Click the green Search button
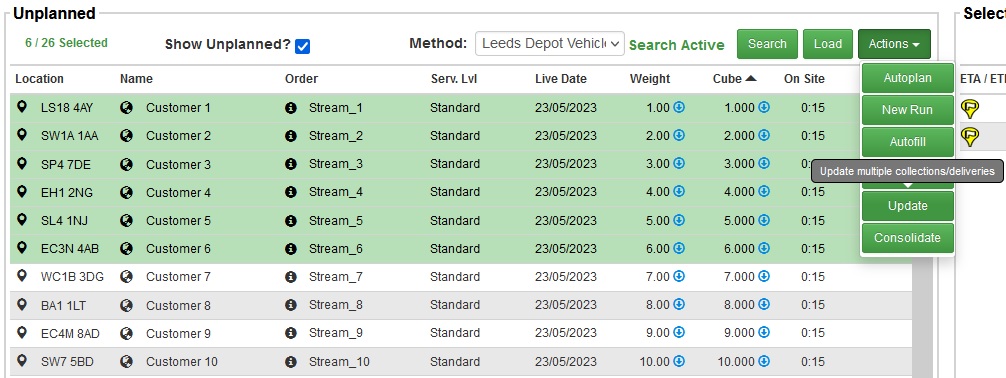The height and width of the screenshot is (378, 1006). tap(767, 44)
